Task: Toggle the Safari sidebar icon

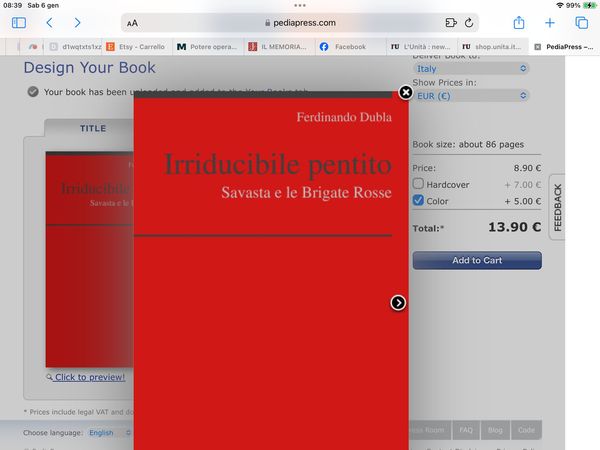Action: (x=19, y=23)
